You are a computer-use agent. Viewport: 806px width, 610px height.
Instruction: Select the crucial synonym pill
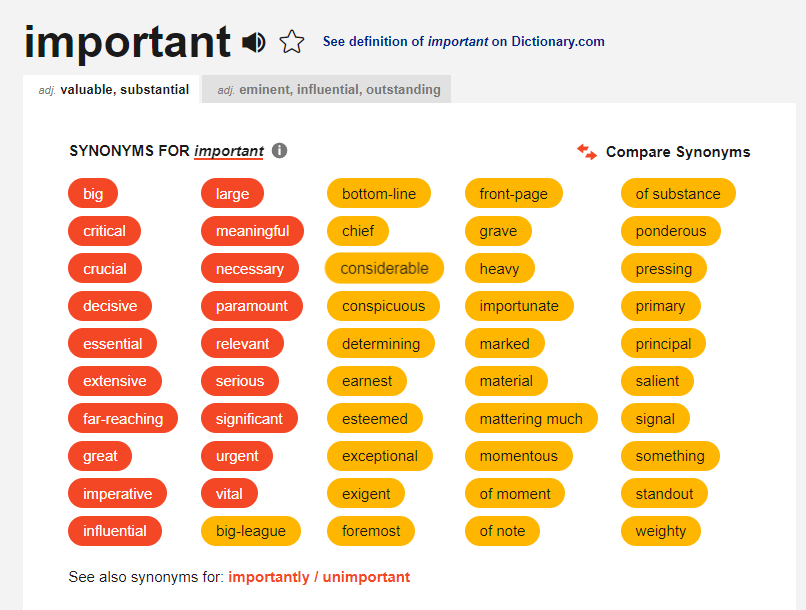click(105, 268)
